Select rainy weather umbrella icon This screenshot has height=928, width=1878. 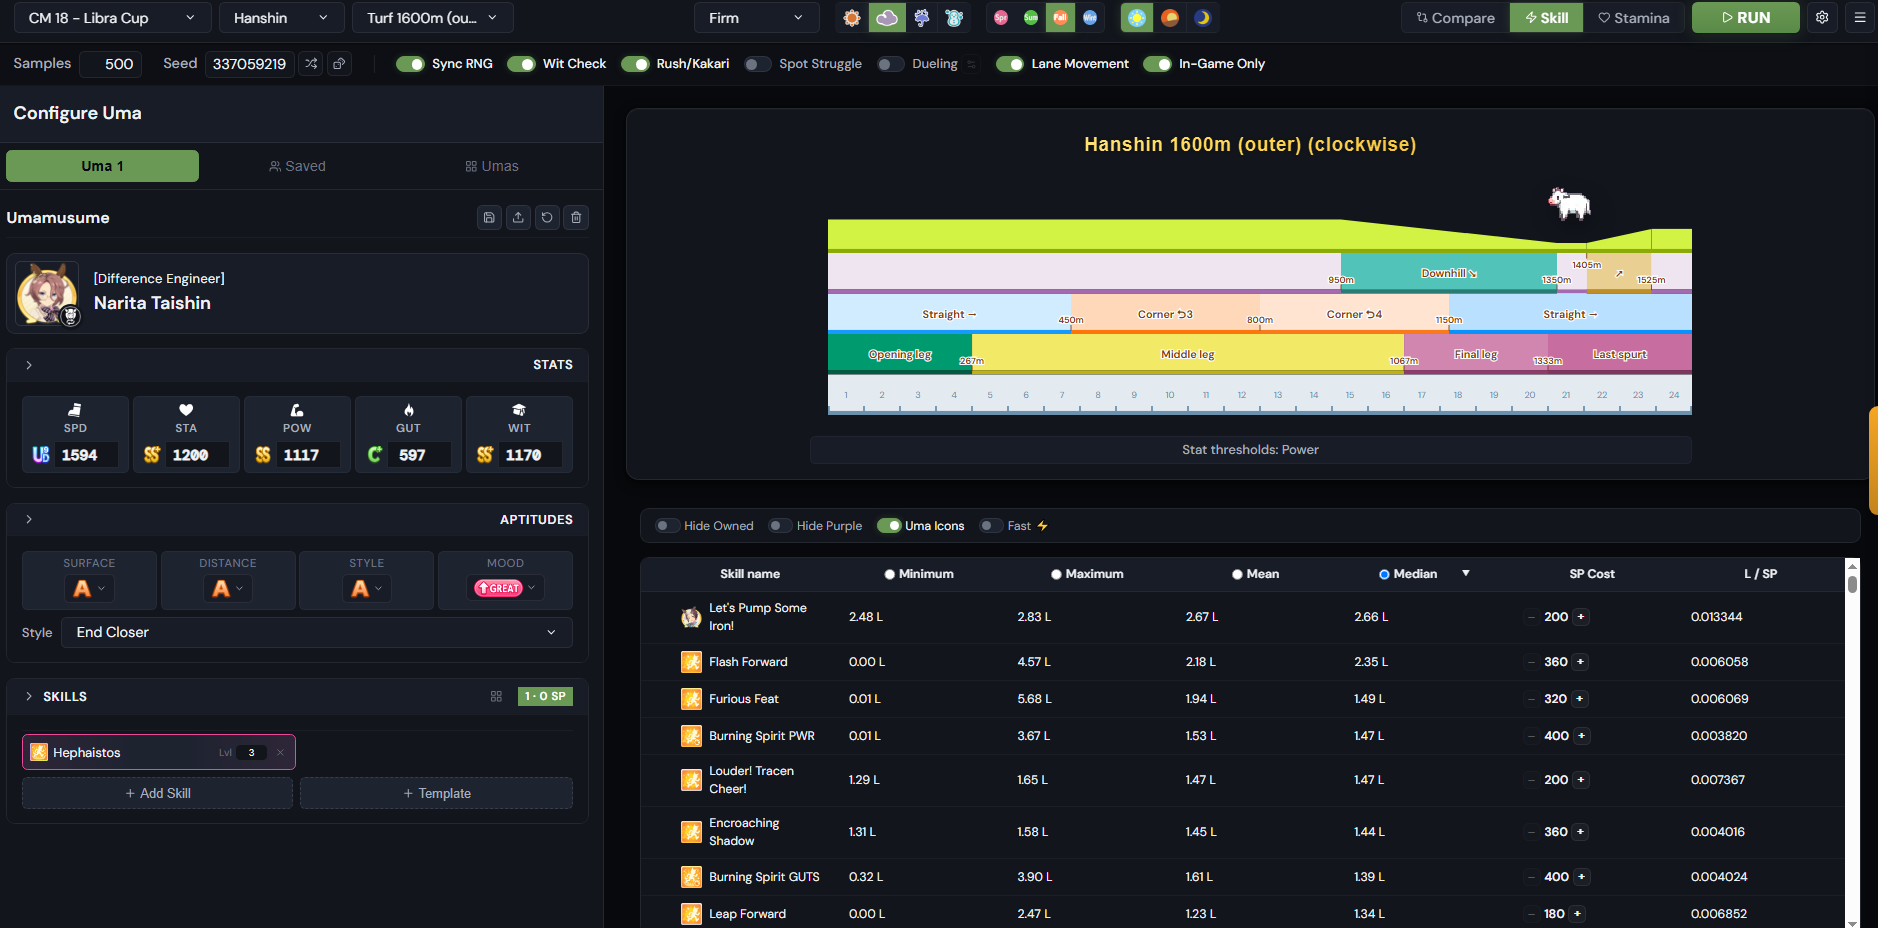coord(921,18)
